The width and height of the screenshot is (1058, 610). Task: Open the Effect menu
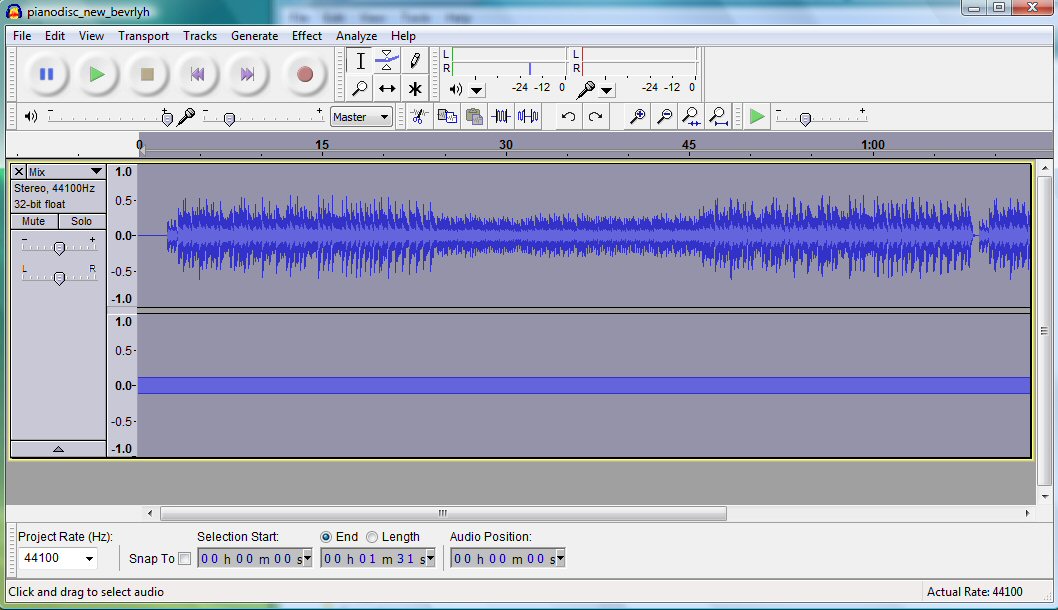tap(307, 36)
